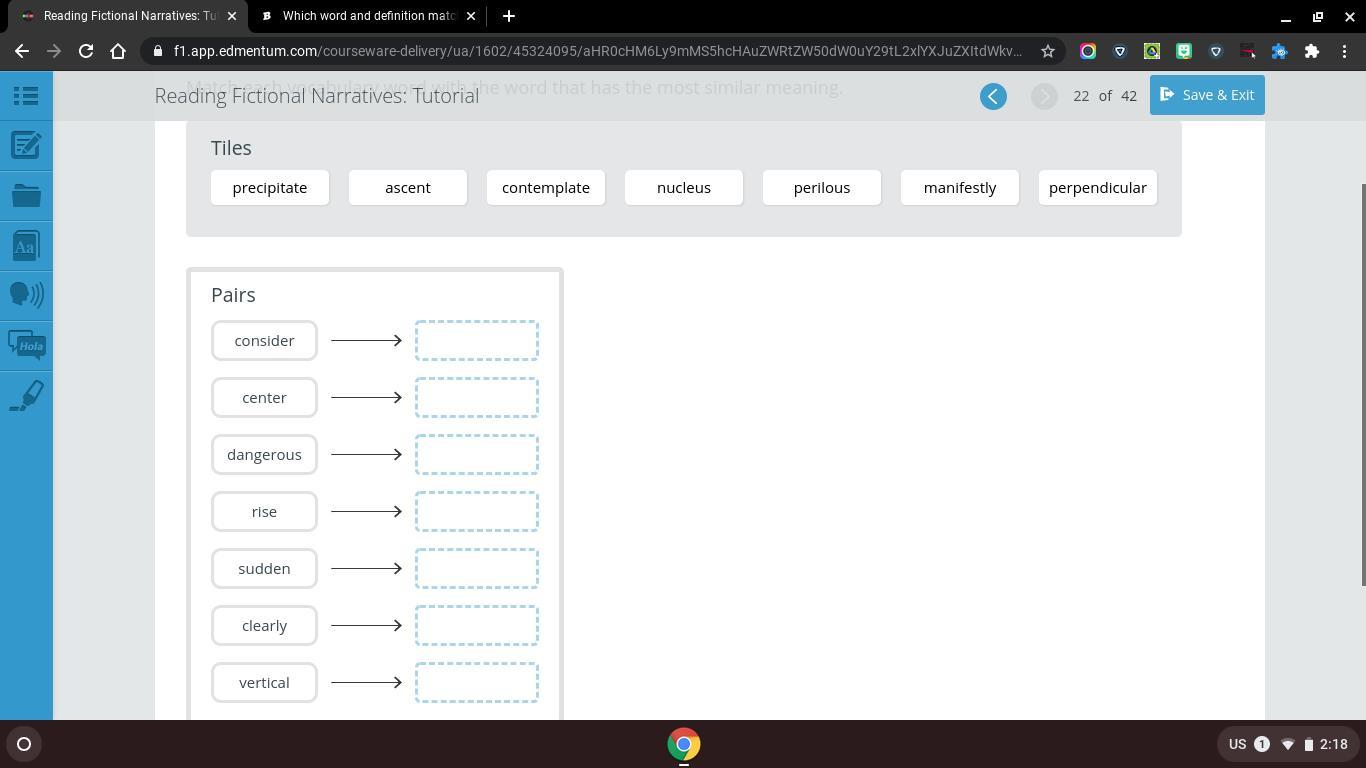Click the site lock icon in address bar
Screen dimensions: 1366x768
point(158,51)
